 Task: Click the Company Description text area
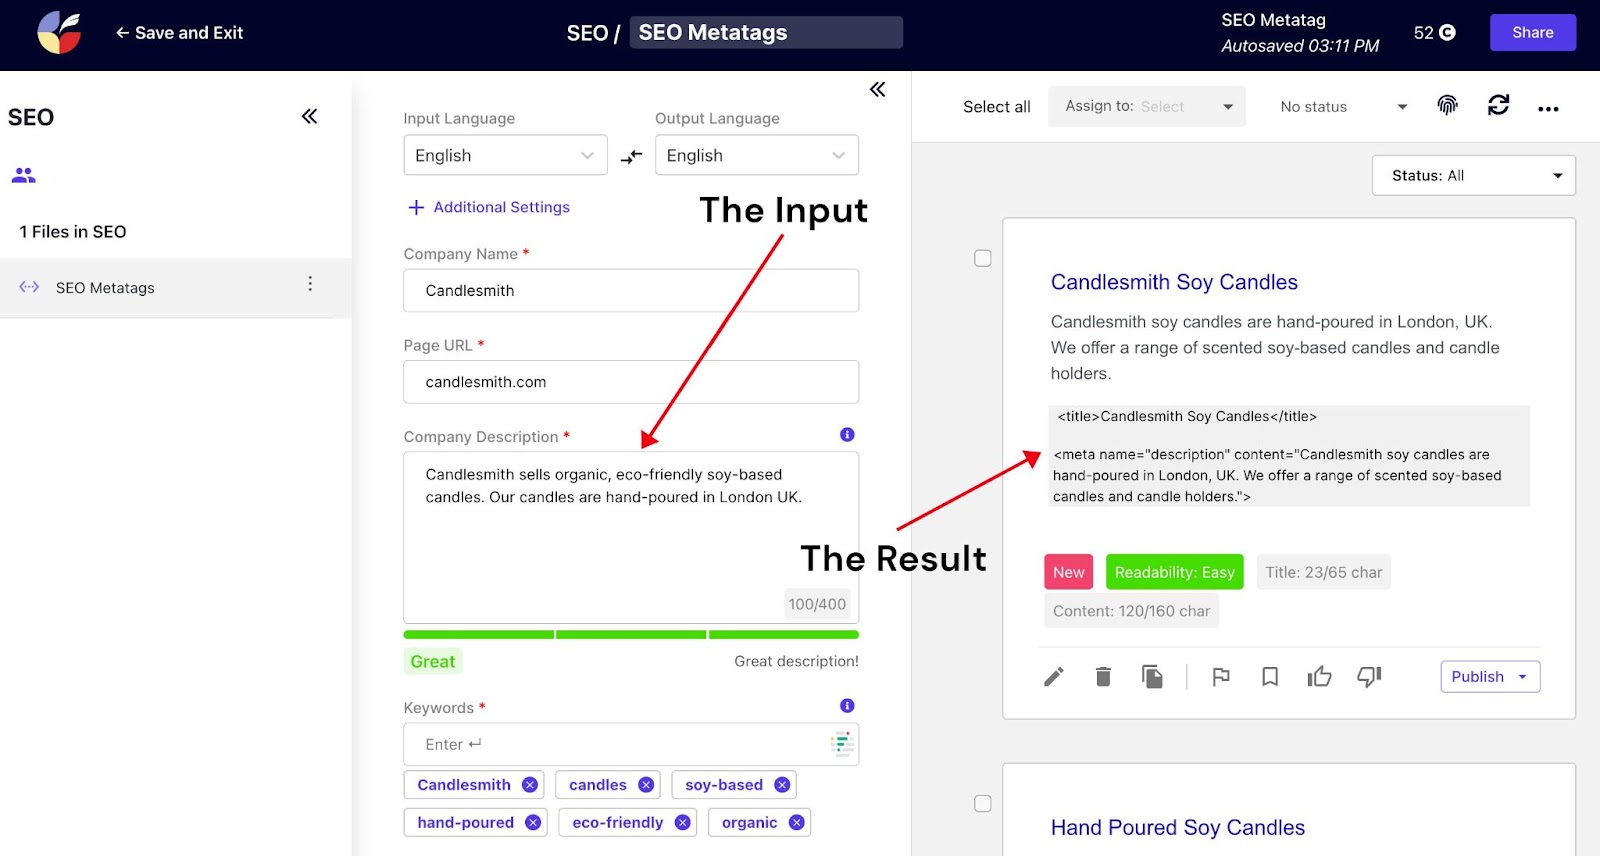tap(631, 538)
